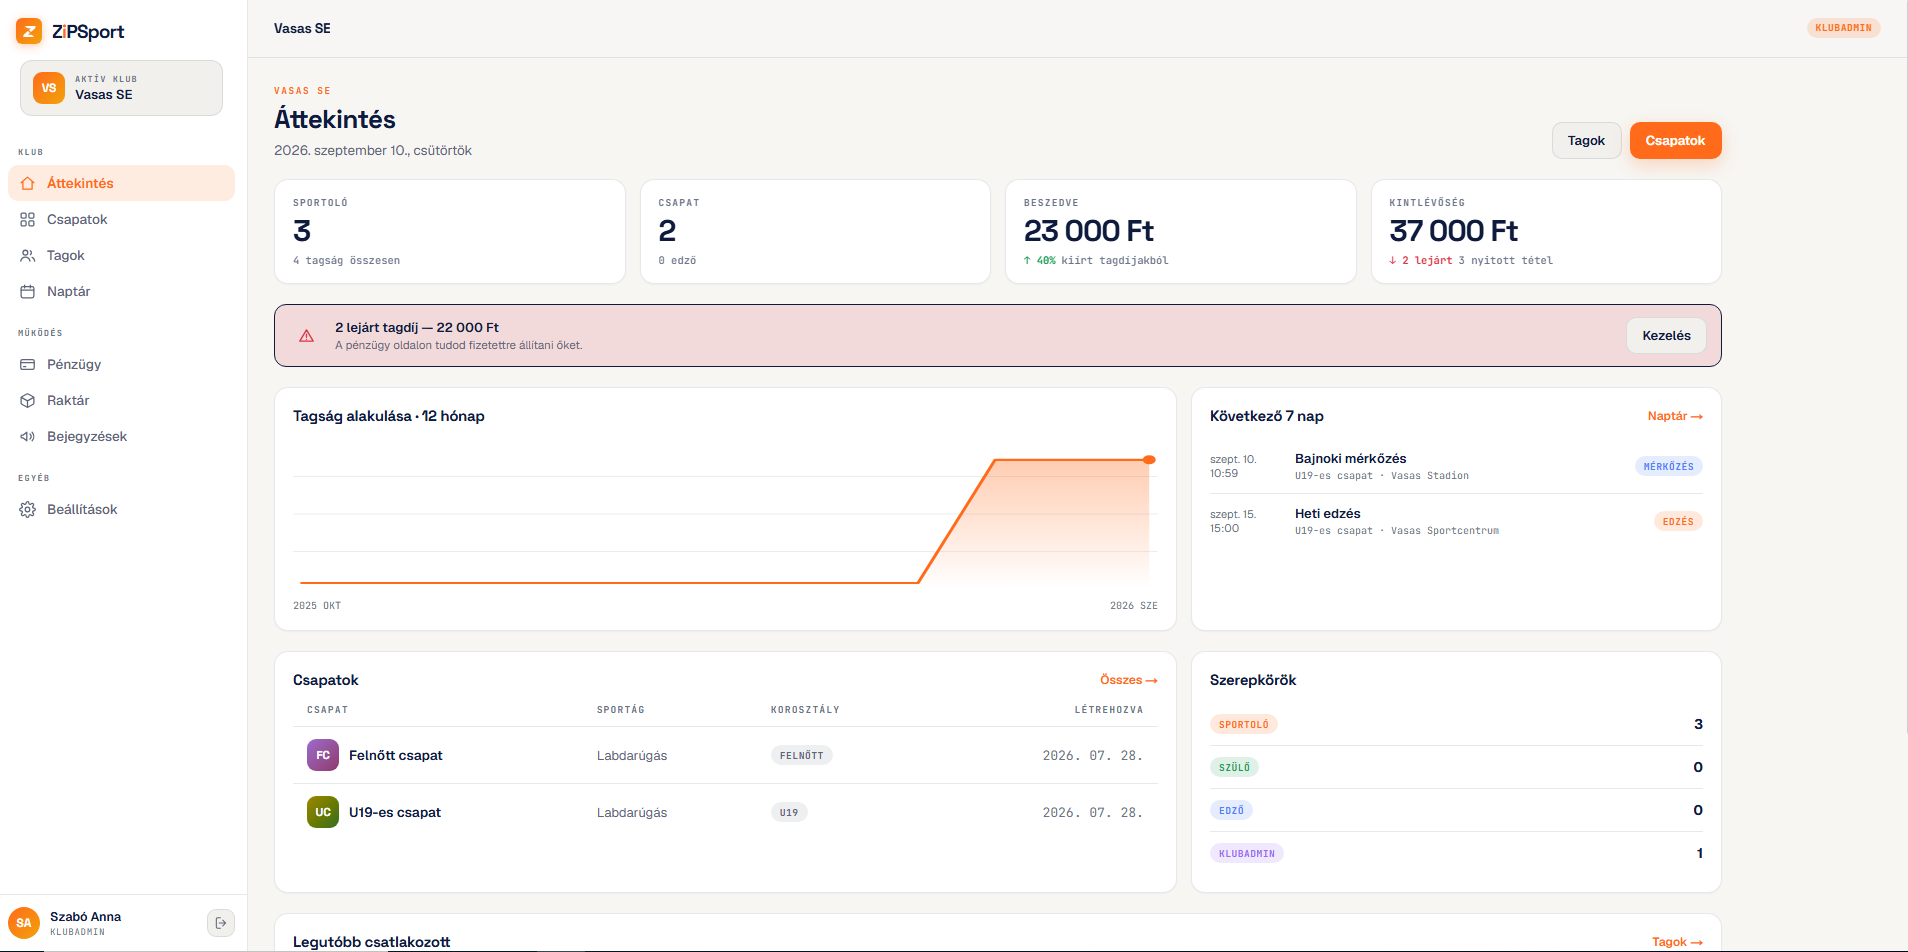
Task: Click the VS club avatar badge
Action: coord(49,88)
